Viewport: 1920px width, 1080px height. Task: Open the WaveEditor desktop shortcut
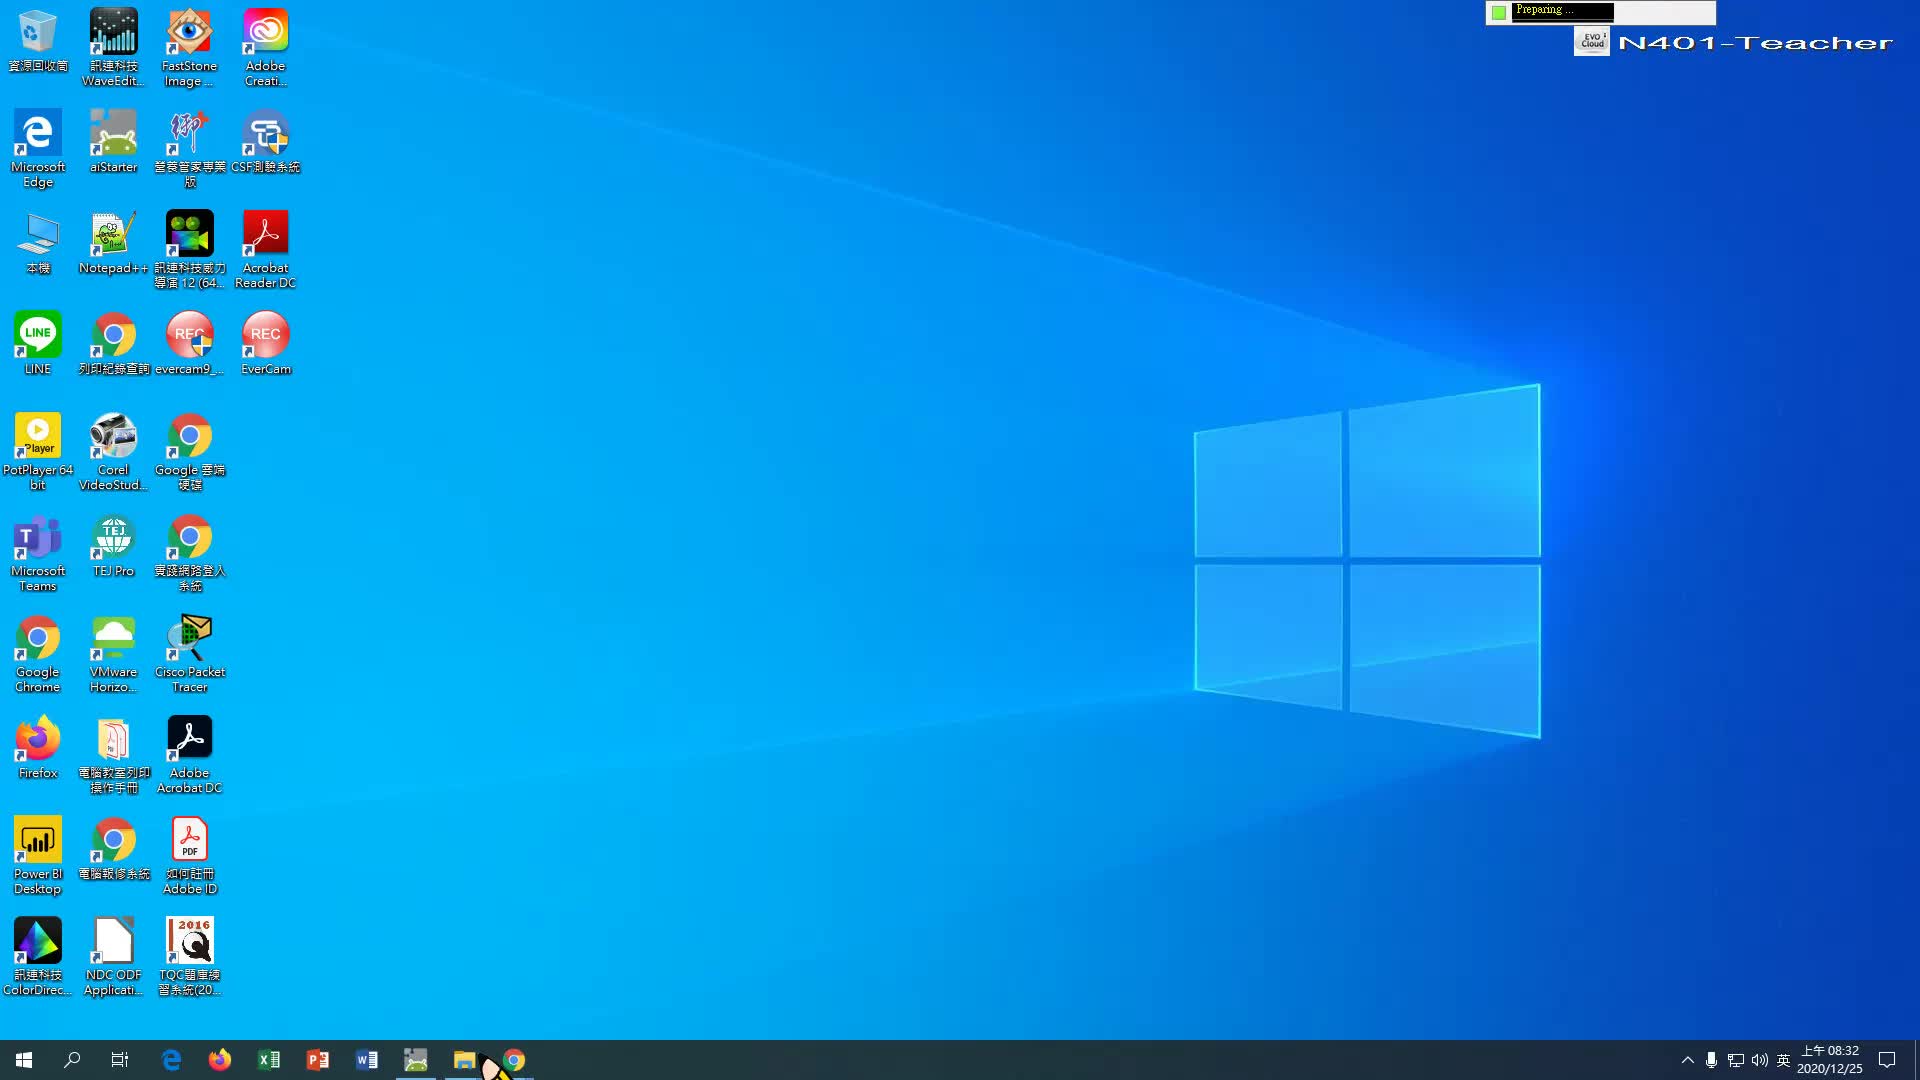pos(114,48)
